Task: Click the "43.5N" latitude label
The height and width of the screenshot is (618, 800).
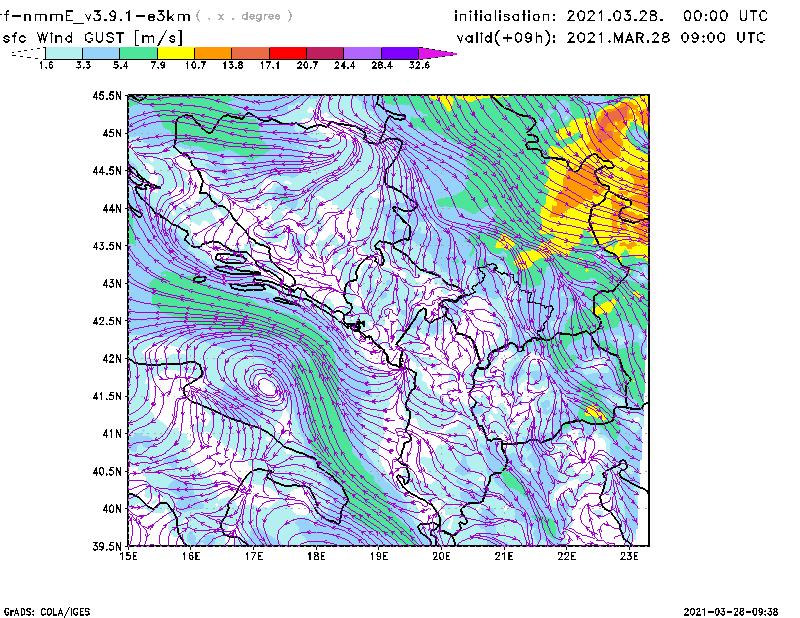Action: point(107,246)
